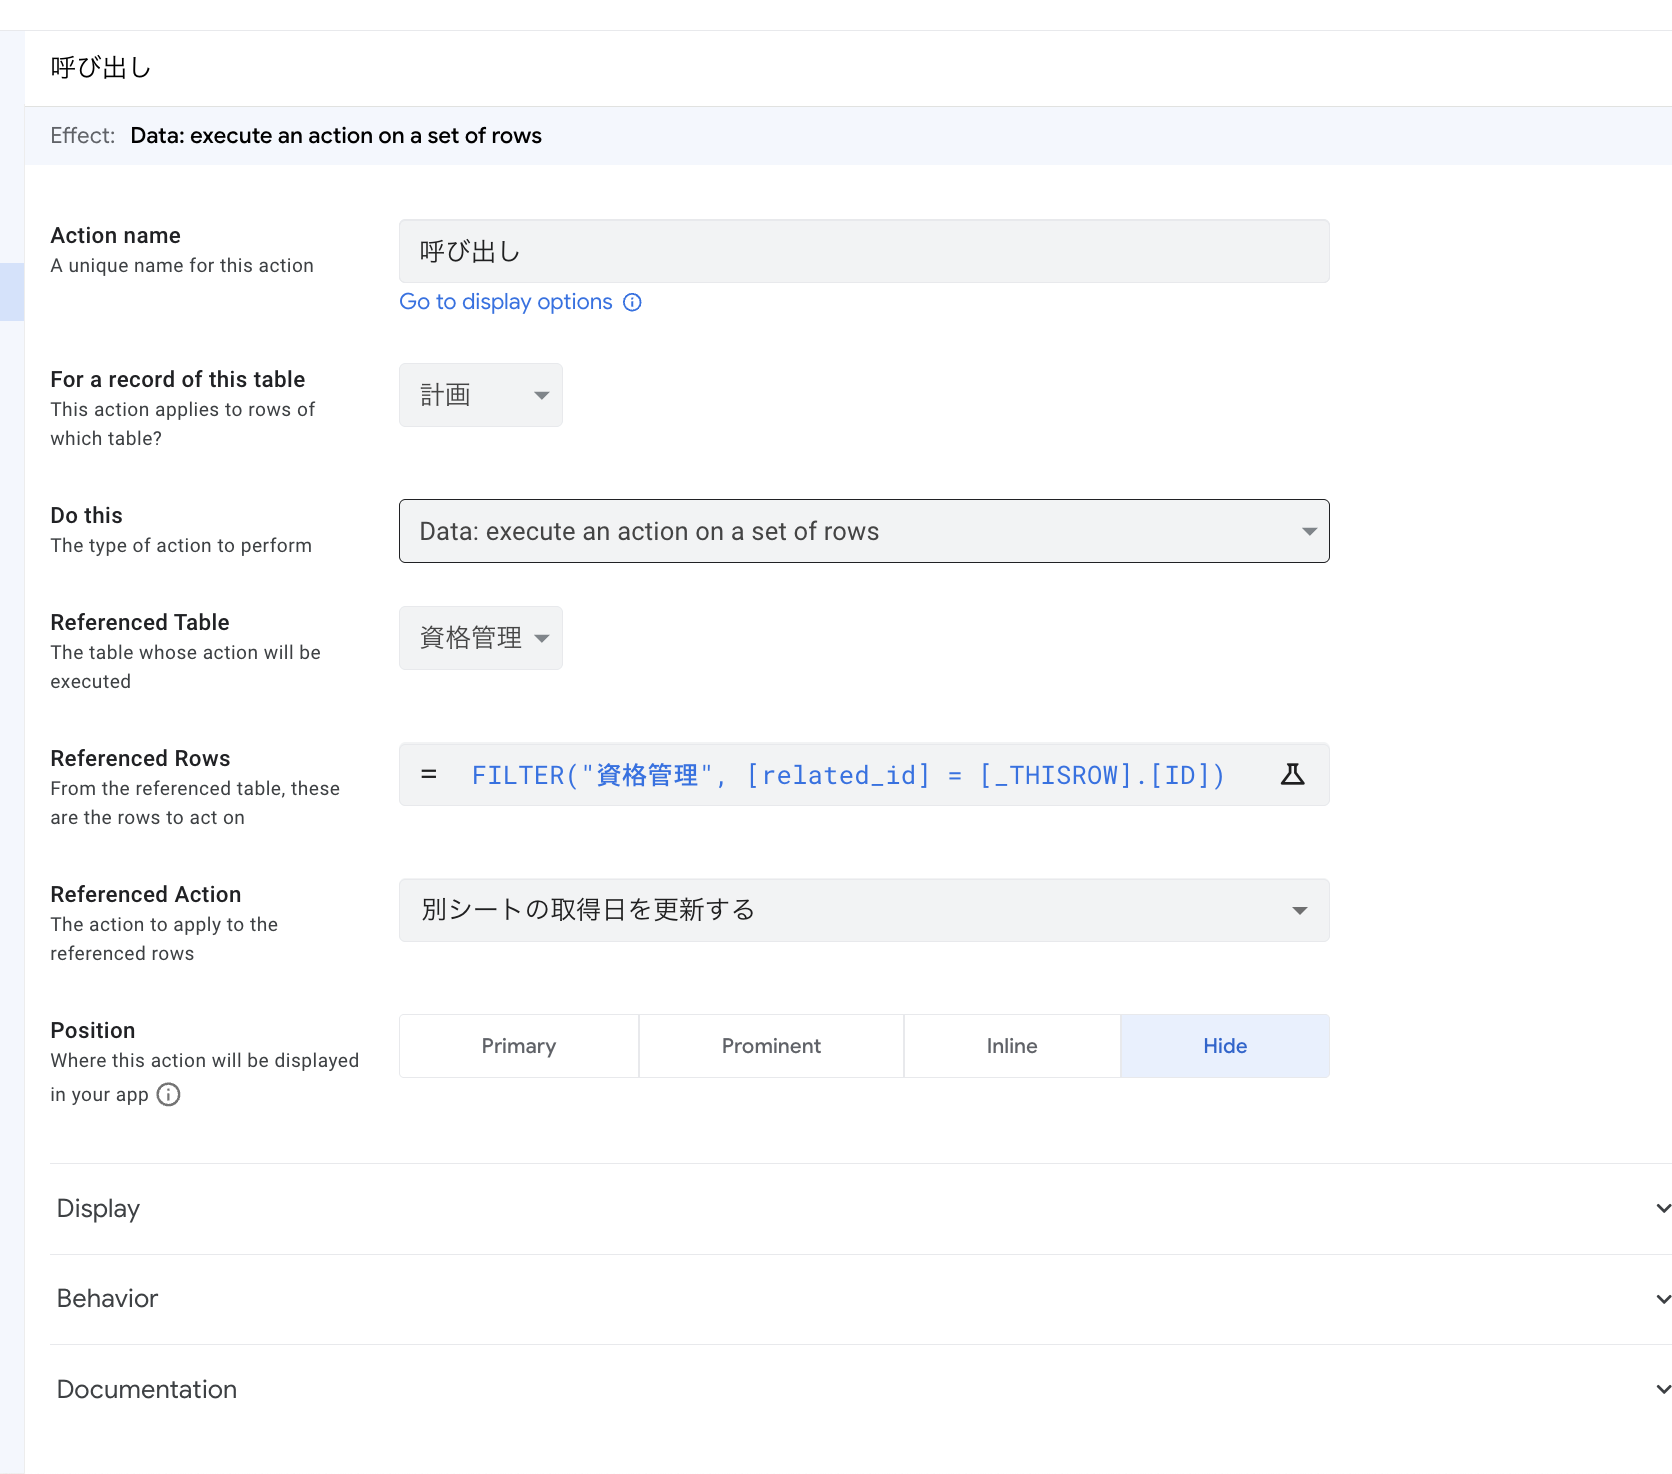Click the Go to display options link
Viewport: 1672px width, 1474px height.
tap(505, 302)
